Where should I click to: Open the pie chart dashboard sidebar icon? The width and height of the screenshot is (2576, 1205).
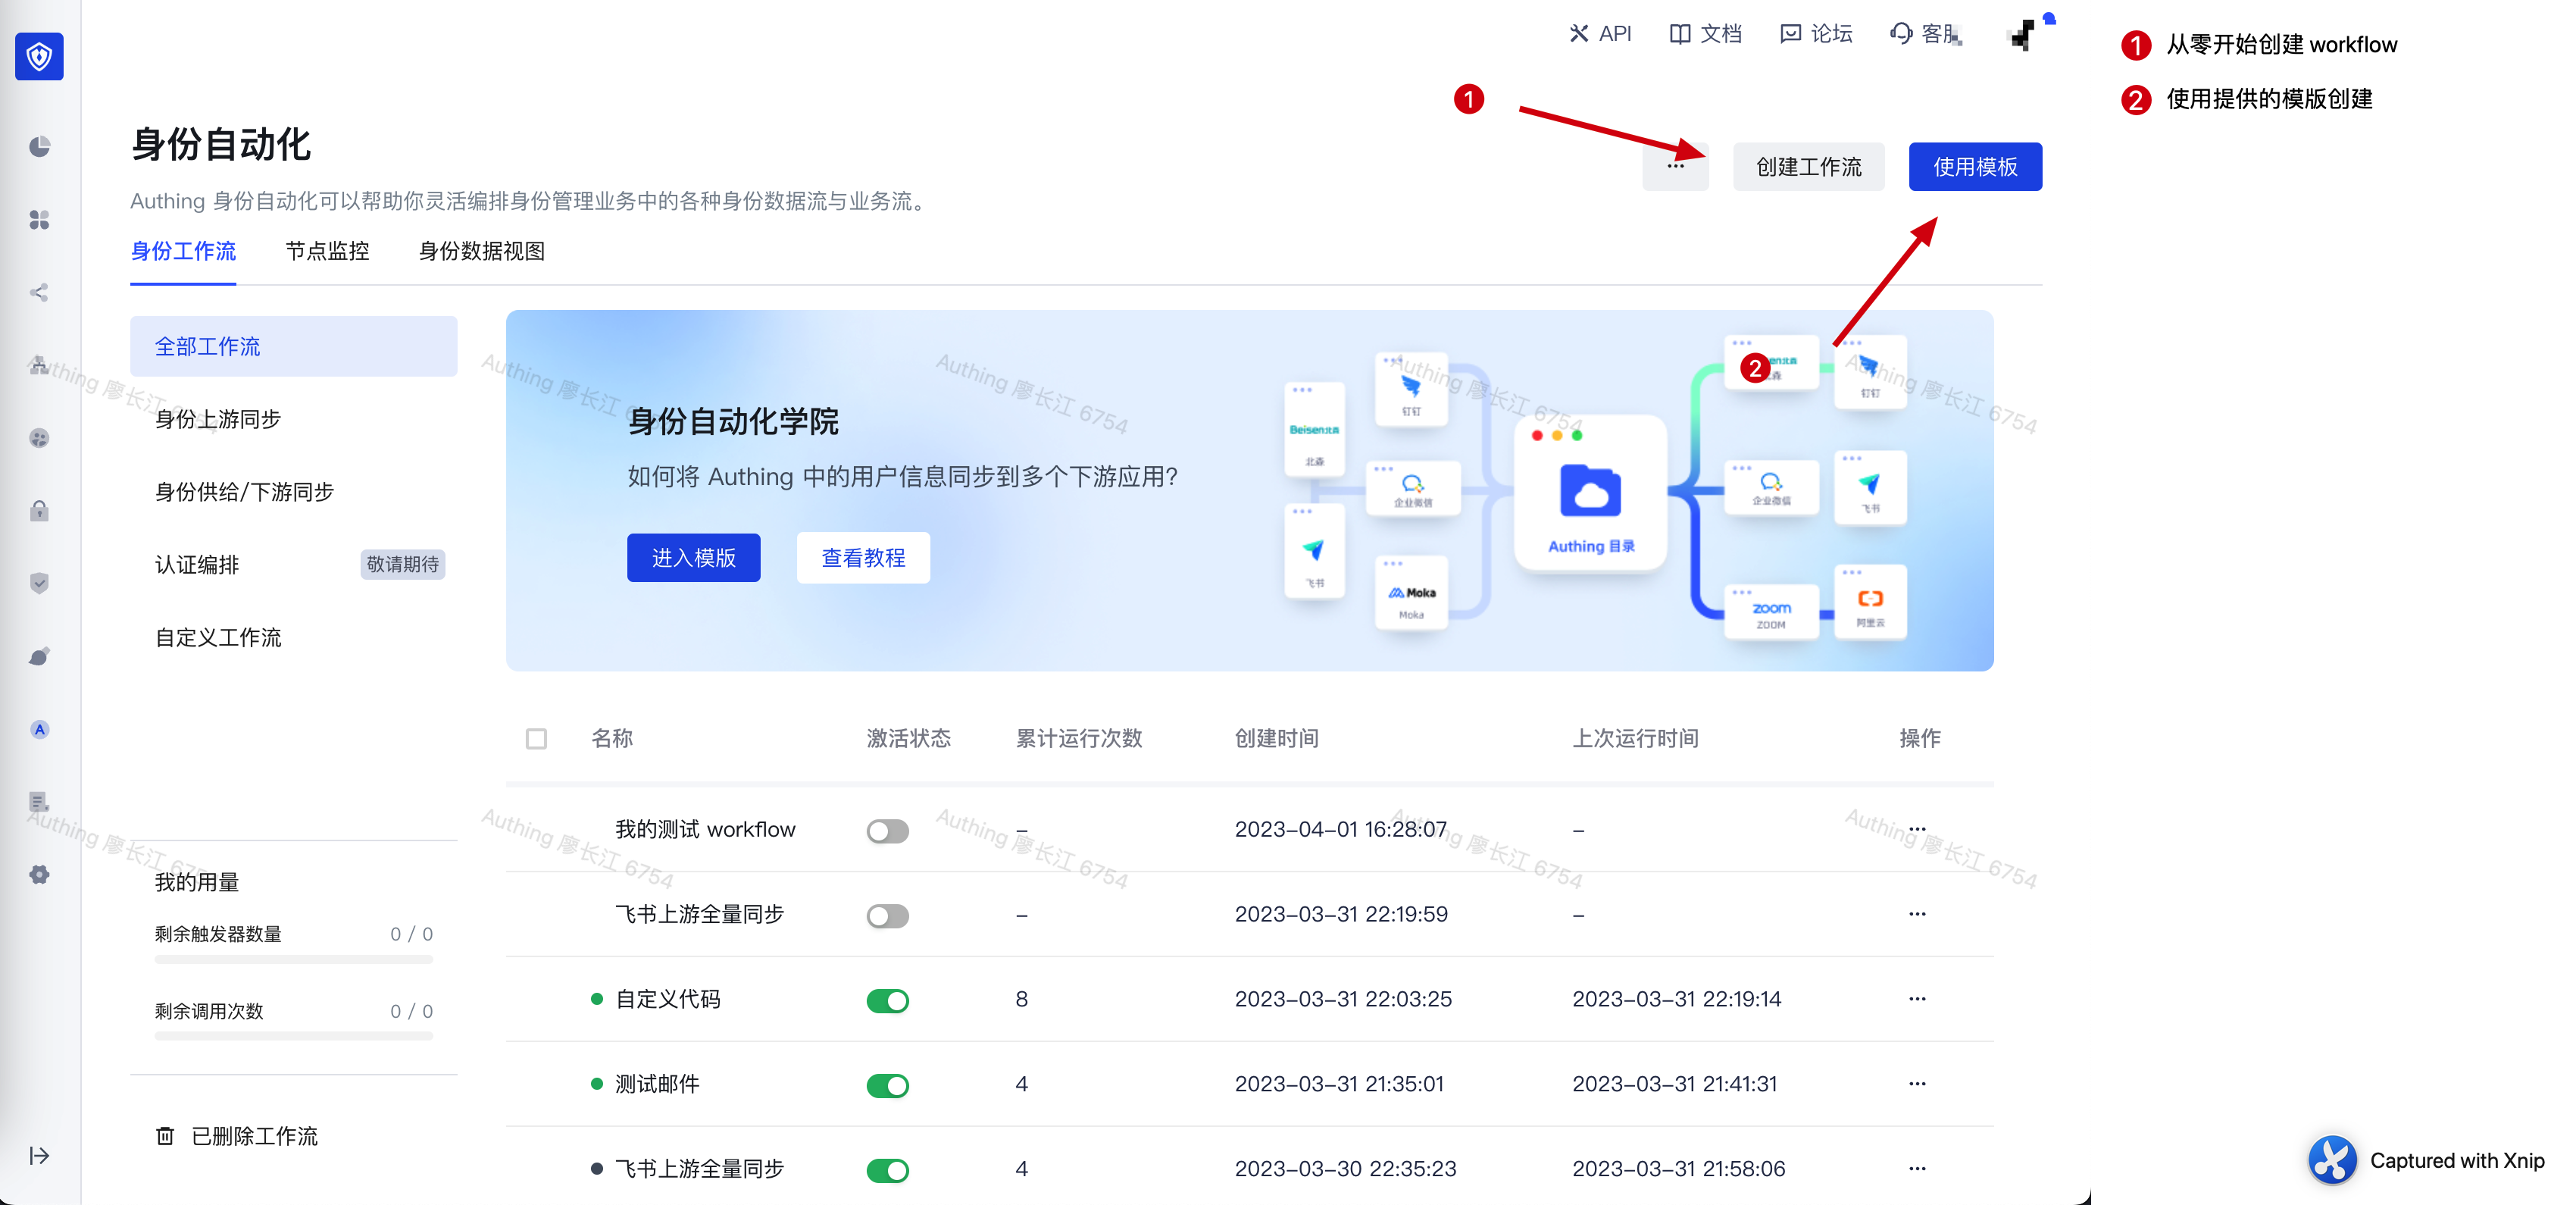(39, 147)
